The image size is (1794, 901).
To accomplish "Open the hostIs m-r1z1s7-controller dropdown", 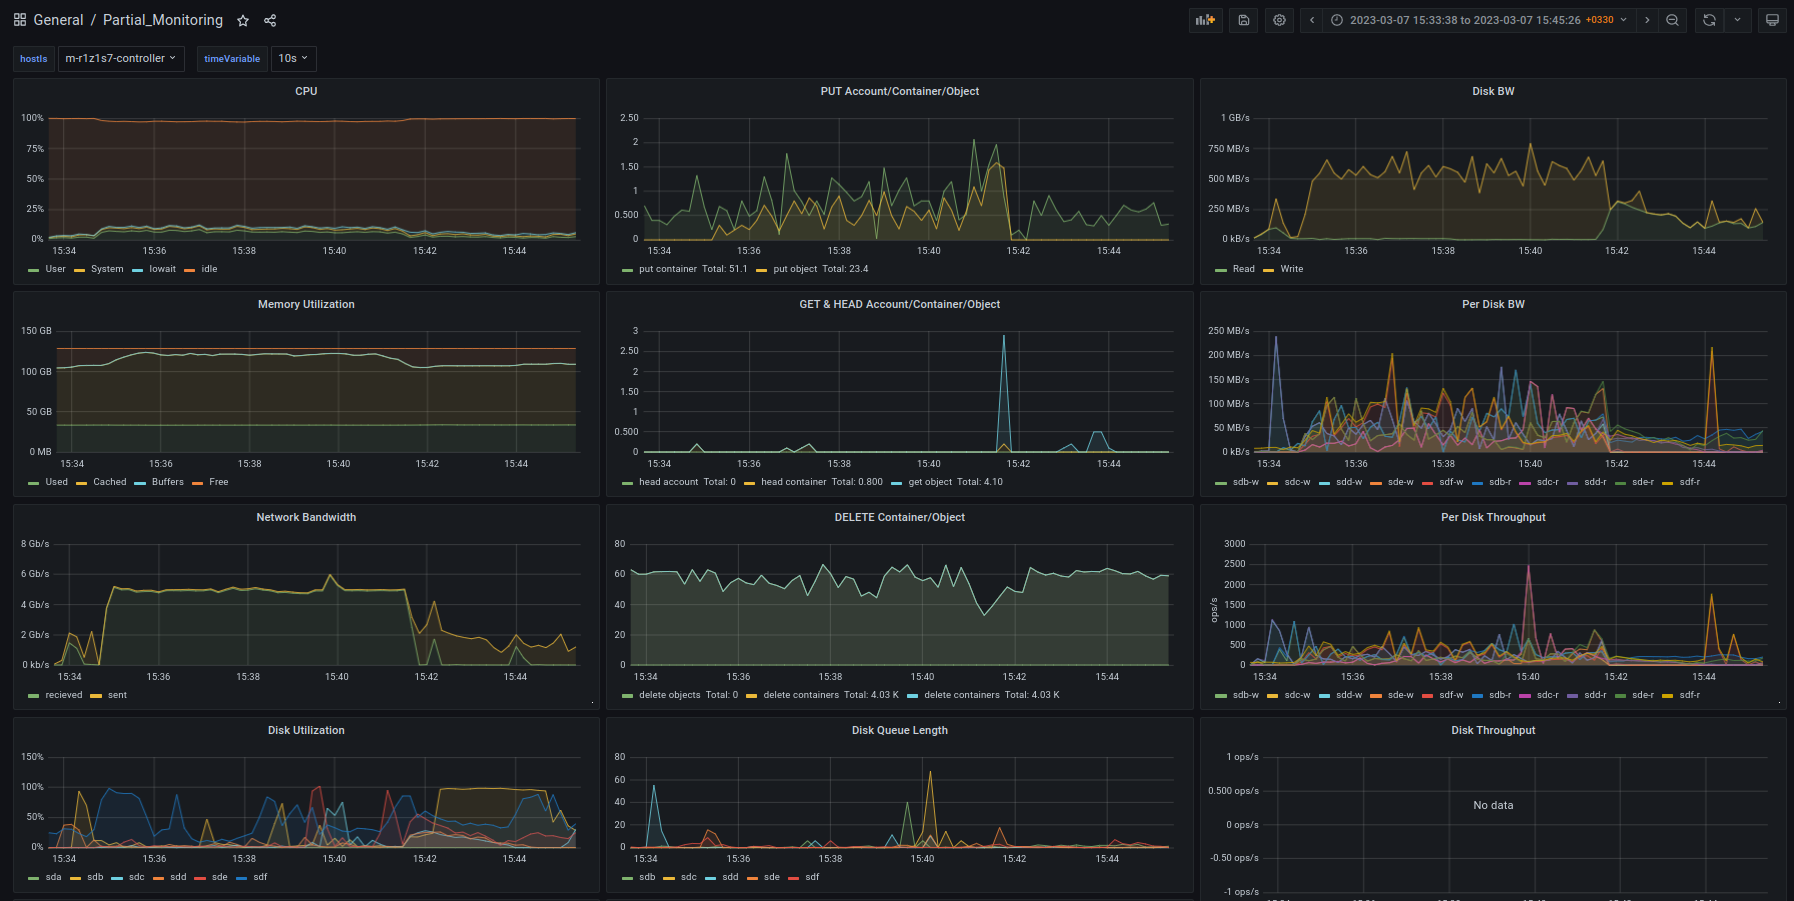I will (120, 59).
